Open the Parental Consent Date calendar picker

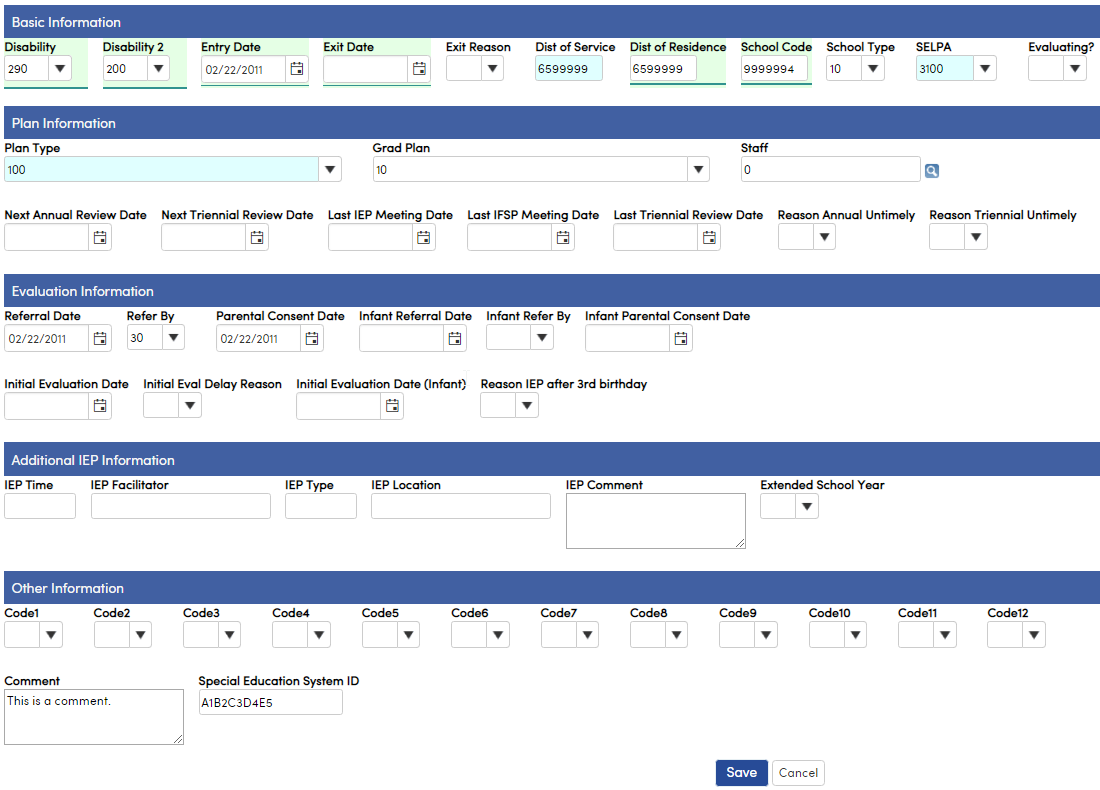pyautogui.click(x=311, y=338)
